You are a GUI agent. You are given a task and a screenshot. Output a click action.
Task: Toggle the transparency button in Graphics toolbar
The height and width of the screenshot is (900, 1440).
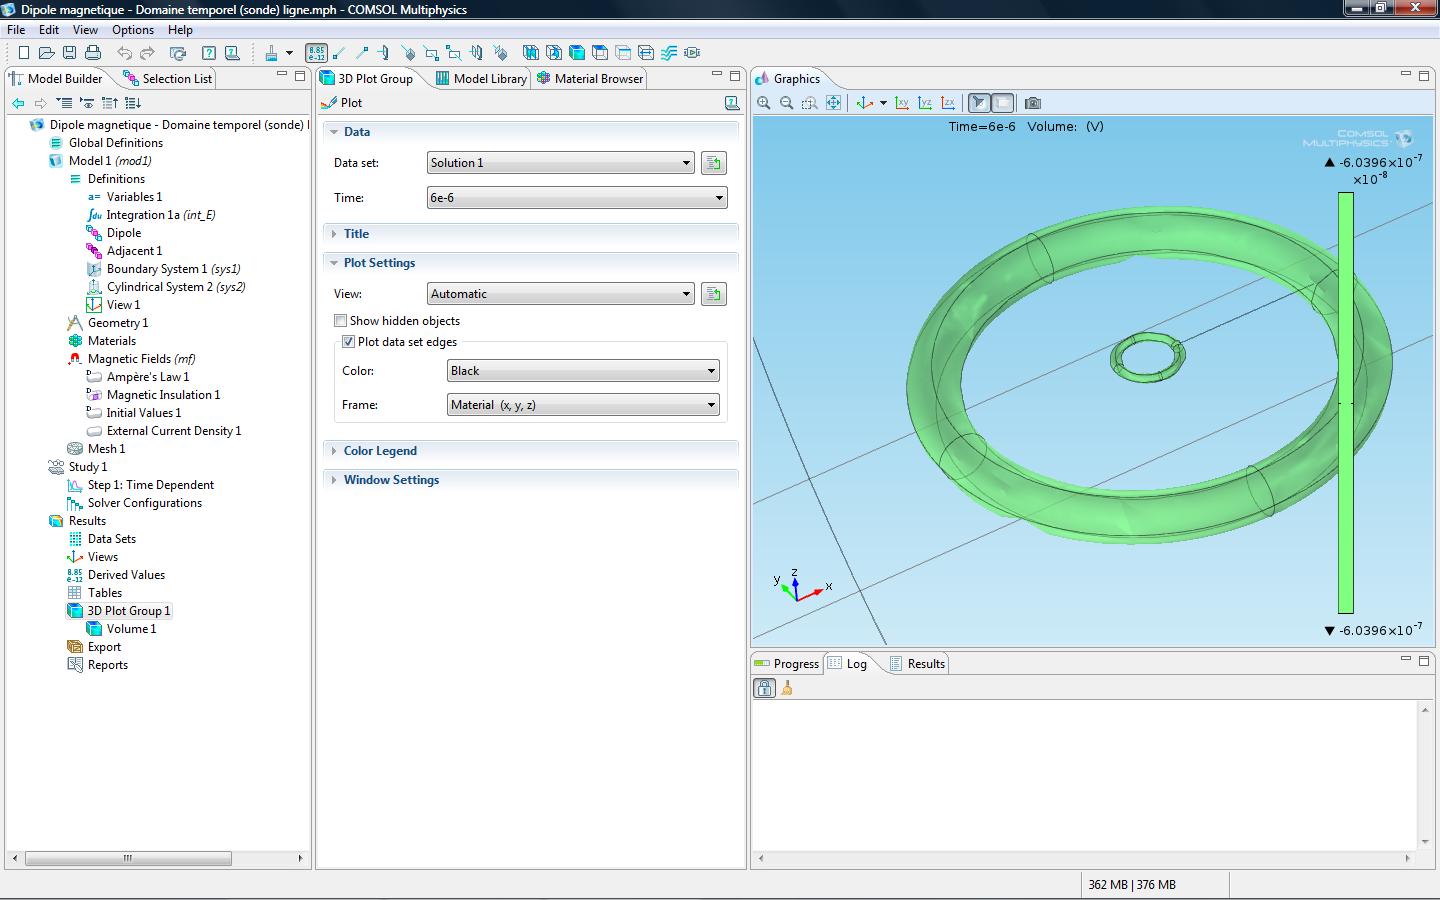[1002, 103]
